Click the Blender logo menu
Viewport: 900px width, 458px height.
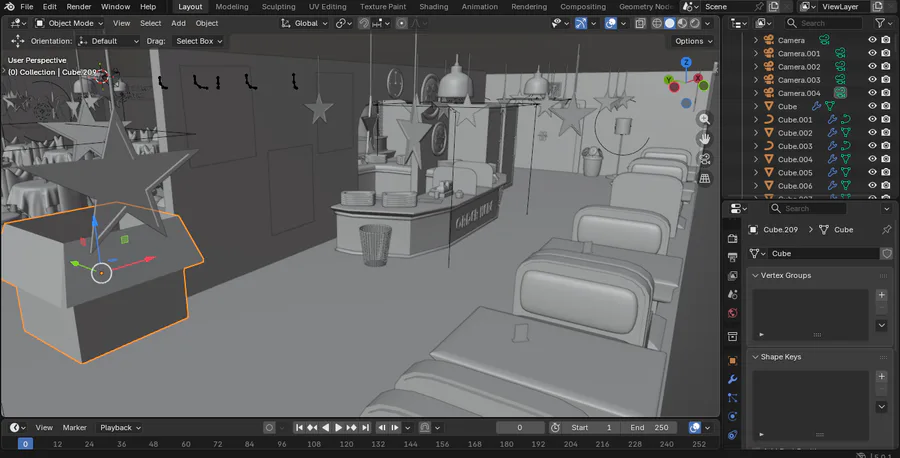tap(9, 7)
